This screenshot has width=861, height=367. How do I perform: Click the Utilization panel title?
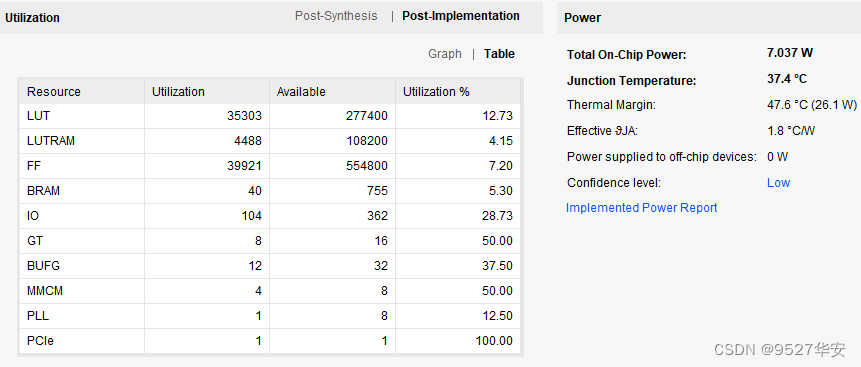[32, 18]
